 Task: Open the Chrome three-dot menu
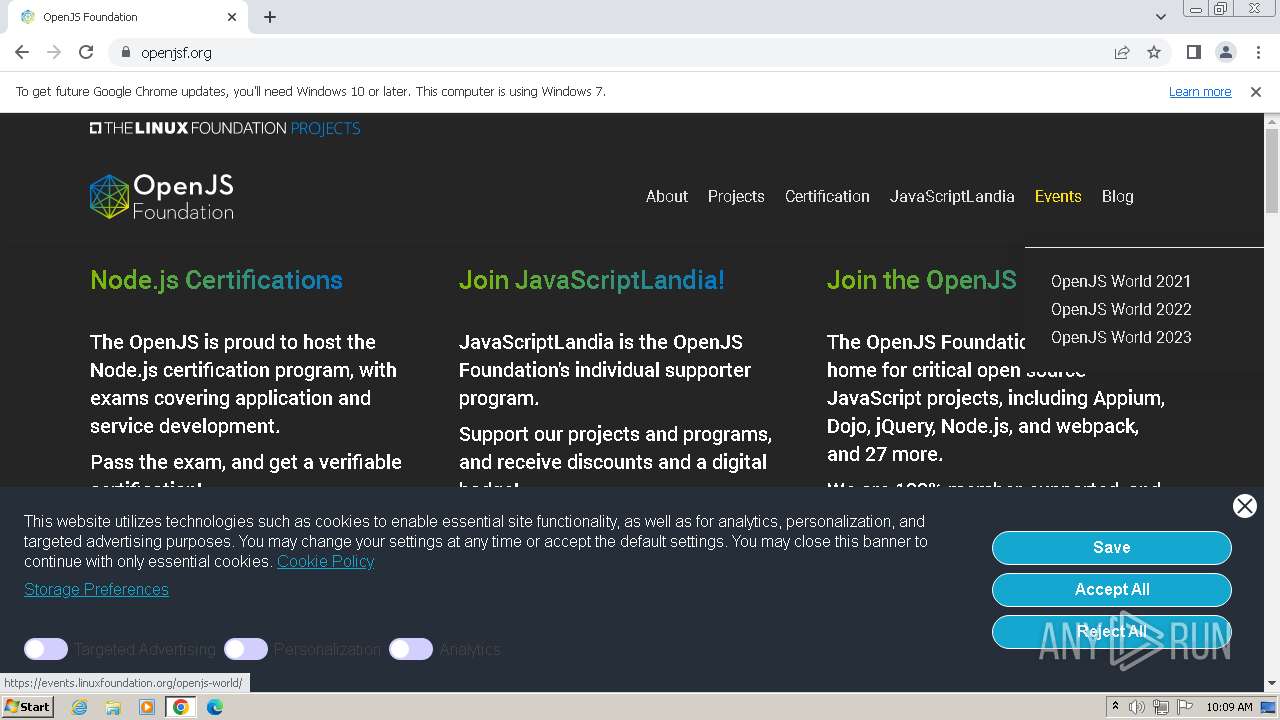(1257, 53)
